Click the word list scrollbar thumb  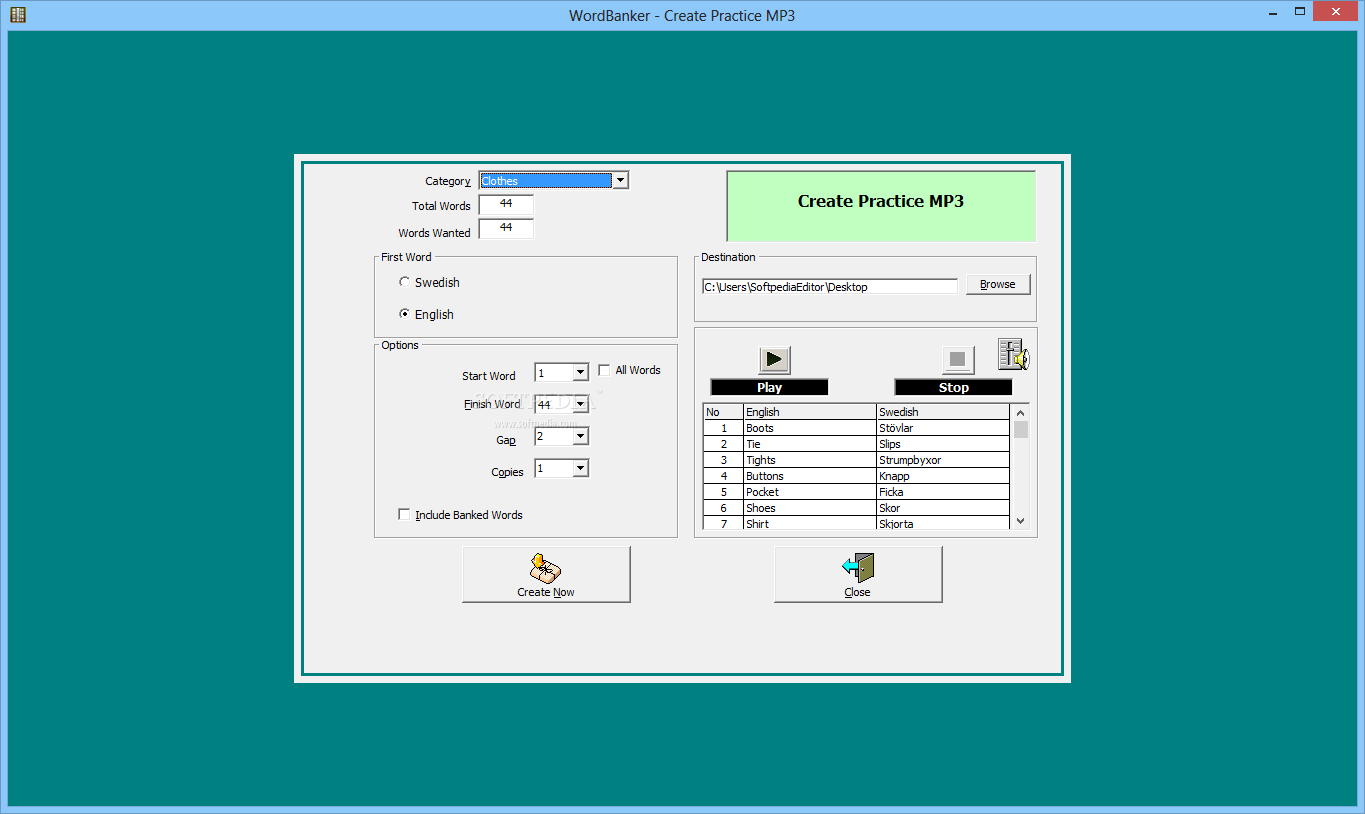1020,429
